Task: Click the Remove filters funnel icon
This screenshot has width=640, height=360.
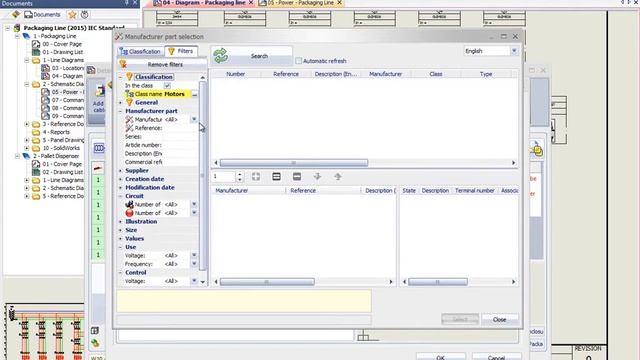Action: 123,64
